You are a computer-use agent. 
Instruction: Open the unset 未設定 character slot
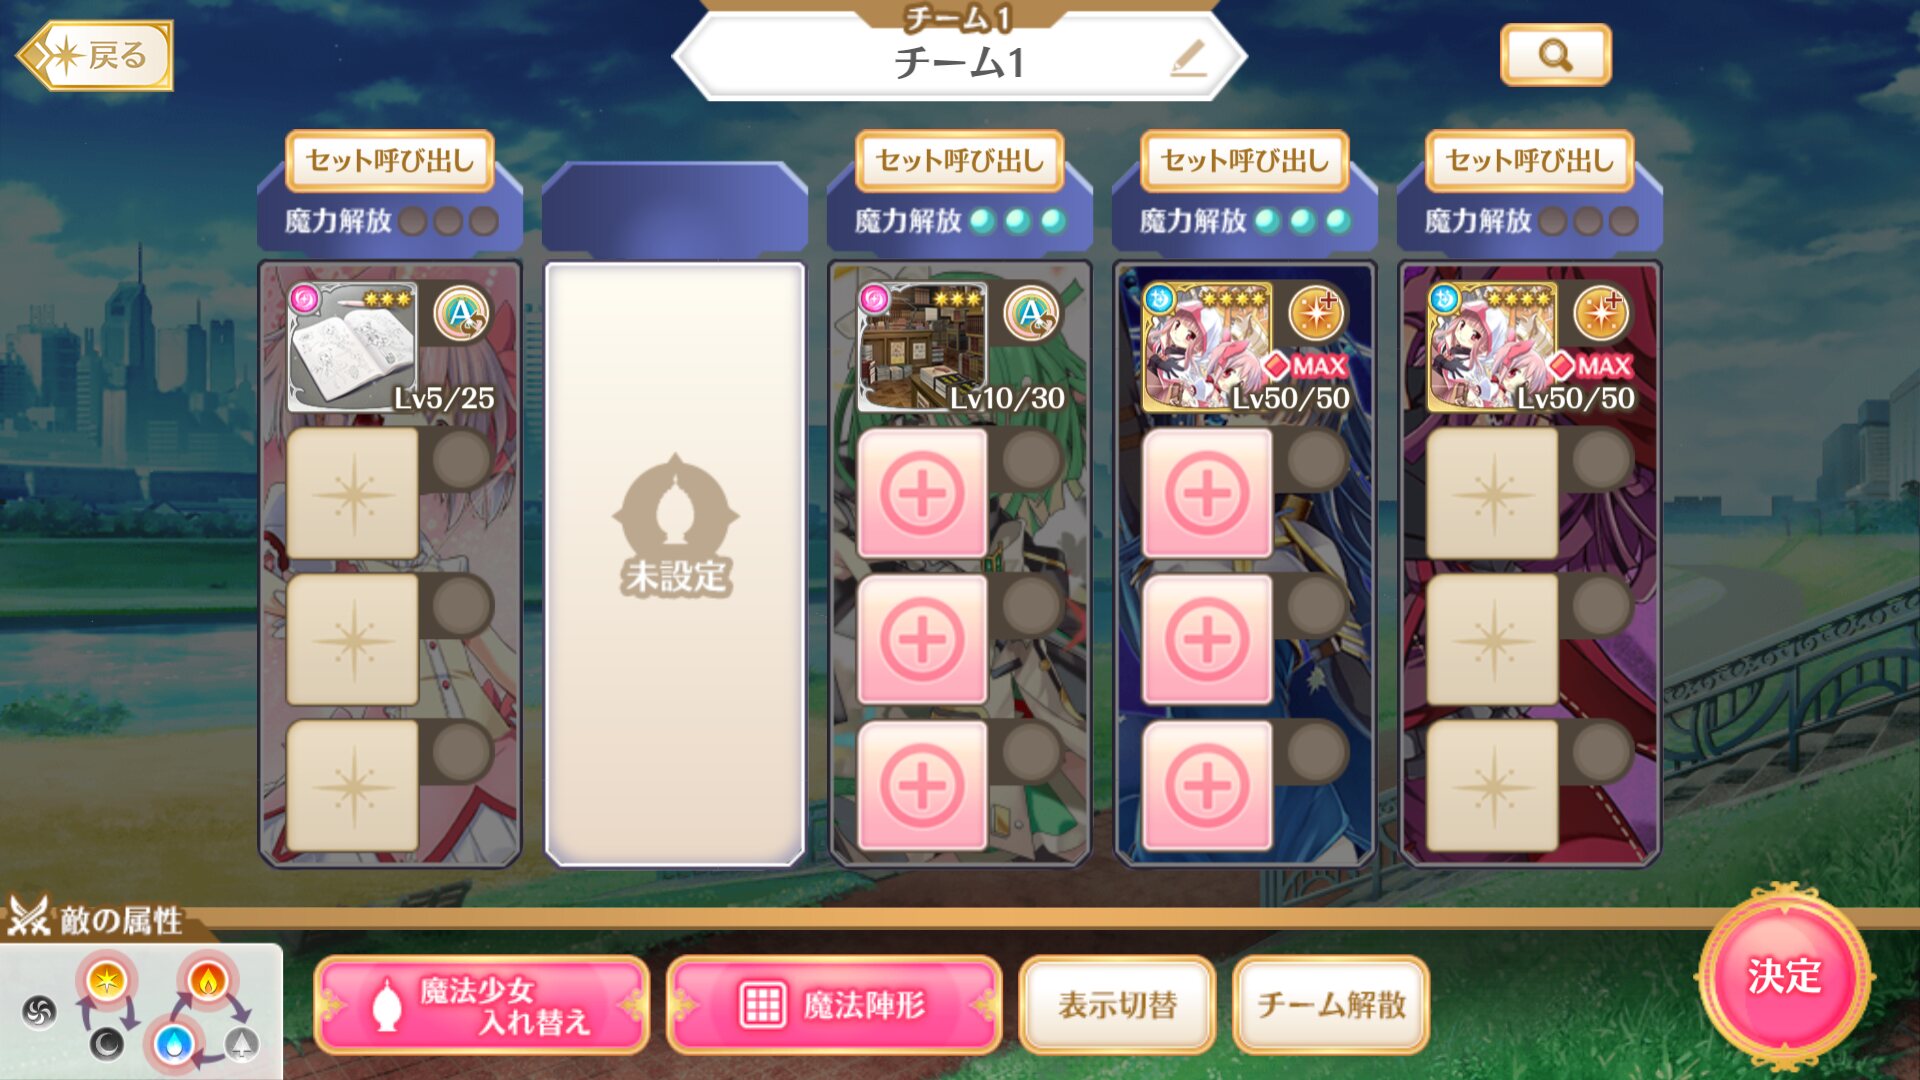[675, 564]
